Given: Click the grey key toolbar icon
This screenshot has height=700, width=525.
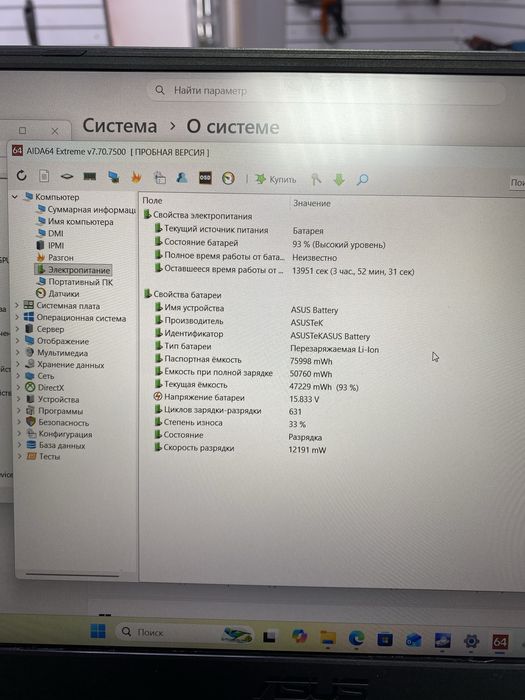Looking at the screenshot, I should [316, 179].
